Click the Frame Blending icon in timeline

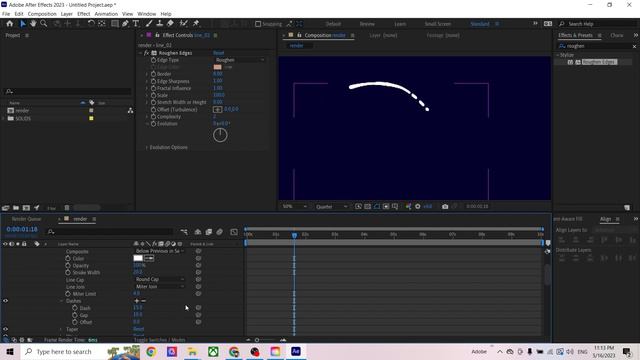tap(209, 232)
